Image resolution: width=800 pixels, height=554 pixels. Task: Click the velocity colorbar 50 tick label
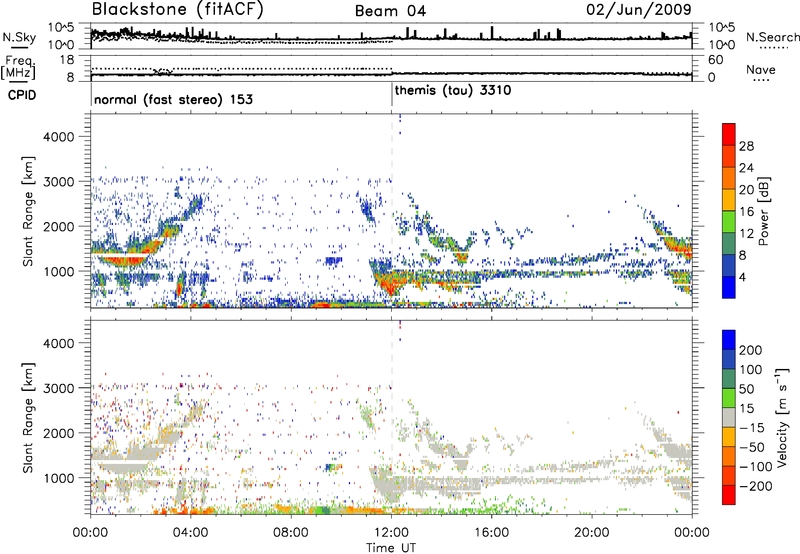click(746, 389)
